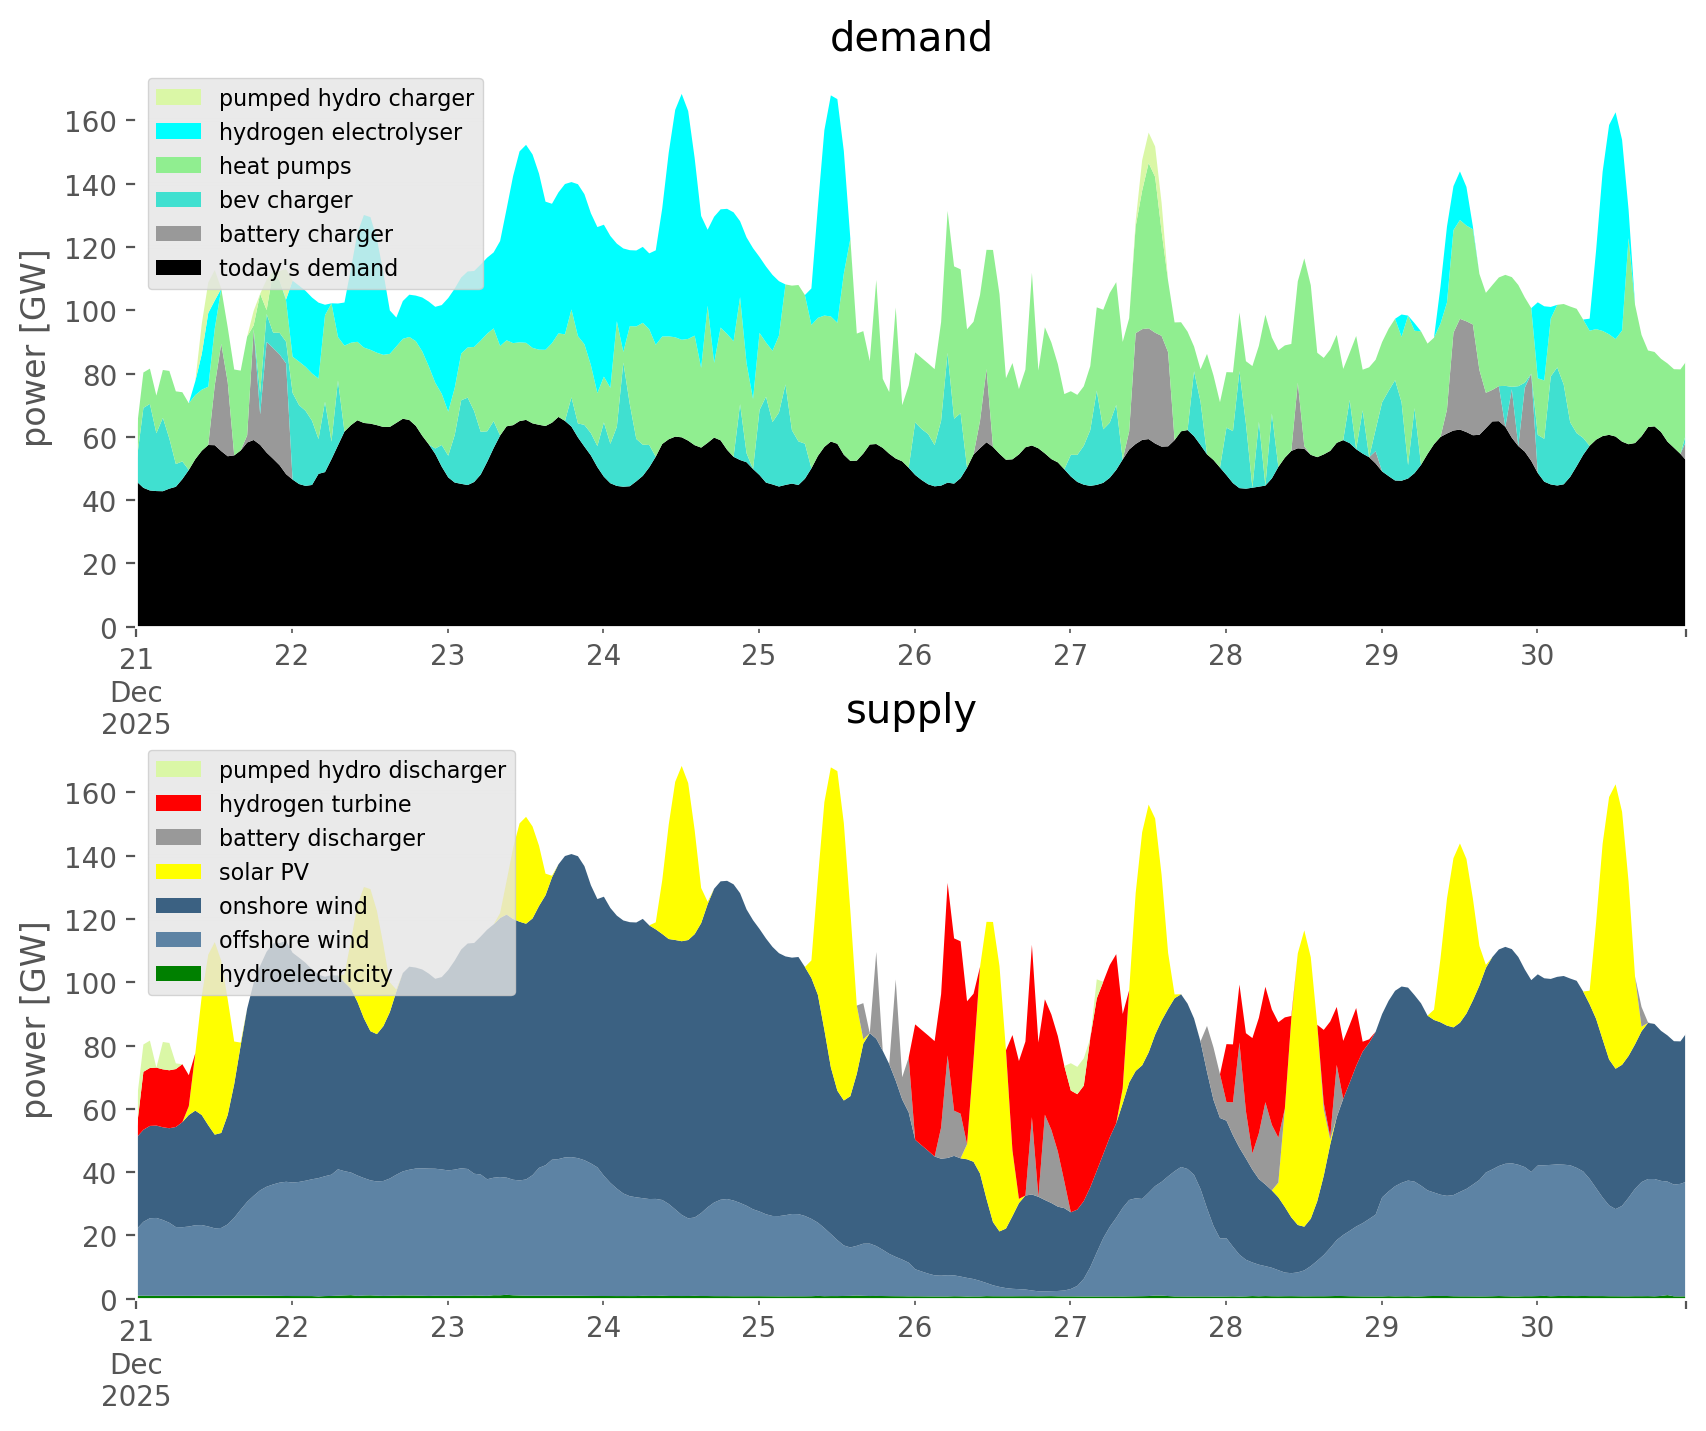1706x1431 pixels.
Task: Click the solar PV yellow legend swatch
Action: click(x=180, y=872)
